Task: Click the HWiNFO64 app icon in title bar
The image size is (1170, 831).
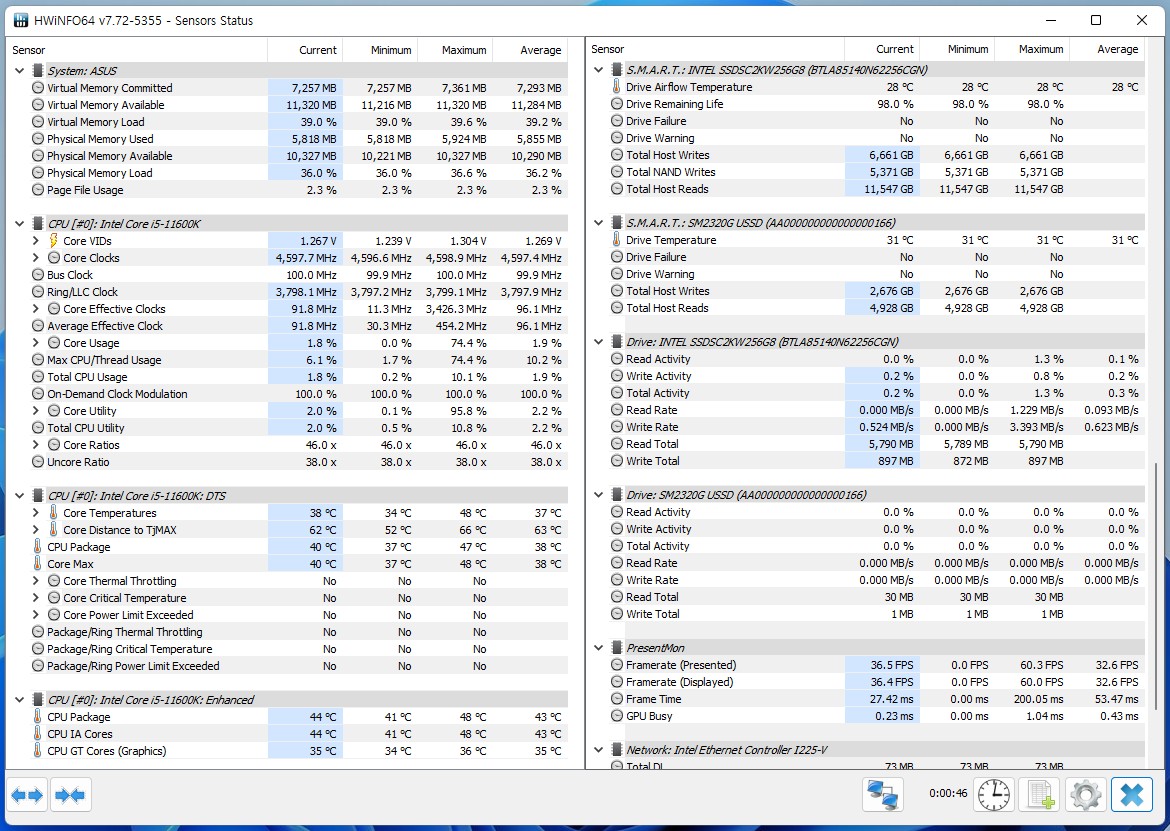Action: click(x=21, y=20)
